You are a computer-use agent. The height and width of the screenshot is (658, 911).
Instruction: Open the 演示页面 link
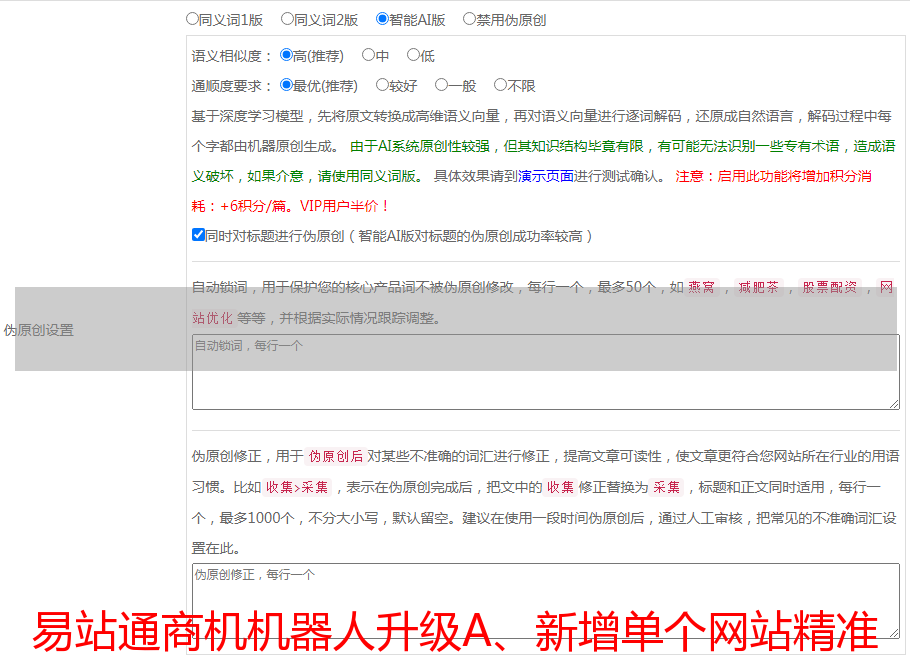(x=546, y=176)
